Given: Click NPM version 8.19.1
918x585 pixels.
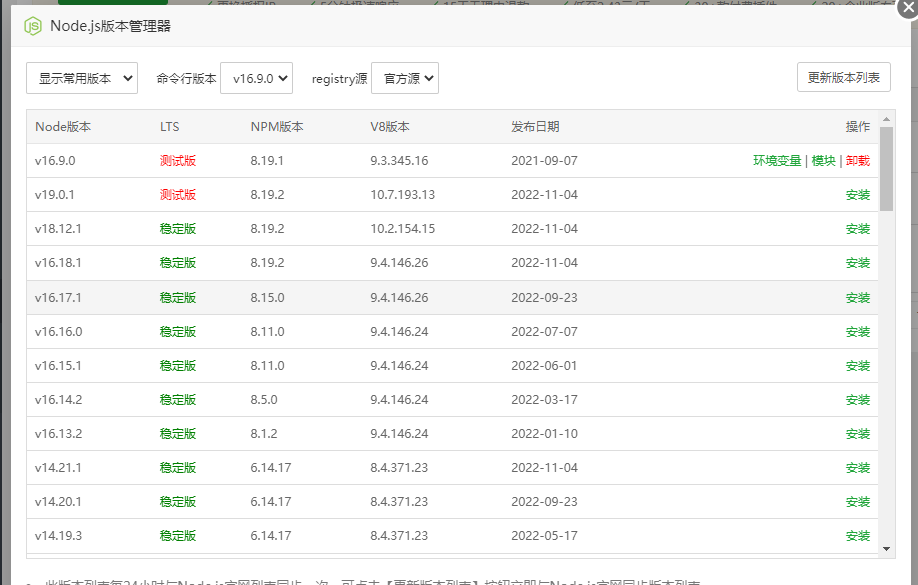Looking at the screenshot, I should 267,160.
